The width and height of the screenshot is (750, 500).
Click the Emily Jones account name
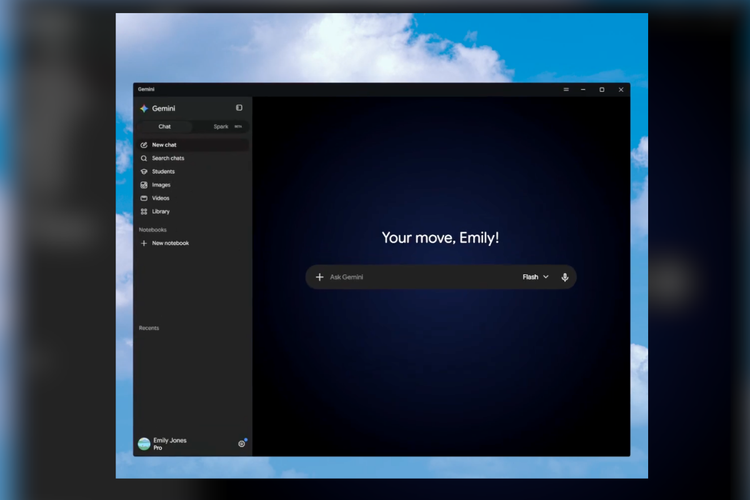click(x=170, y=441)
